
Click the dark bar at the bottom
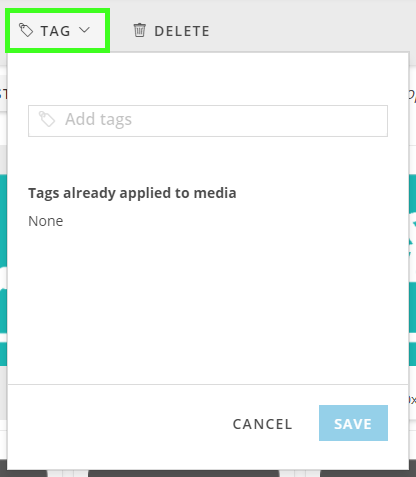click(208, 473)
